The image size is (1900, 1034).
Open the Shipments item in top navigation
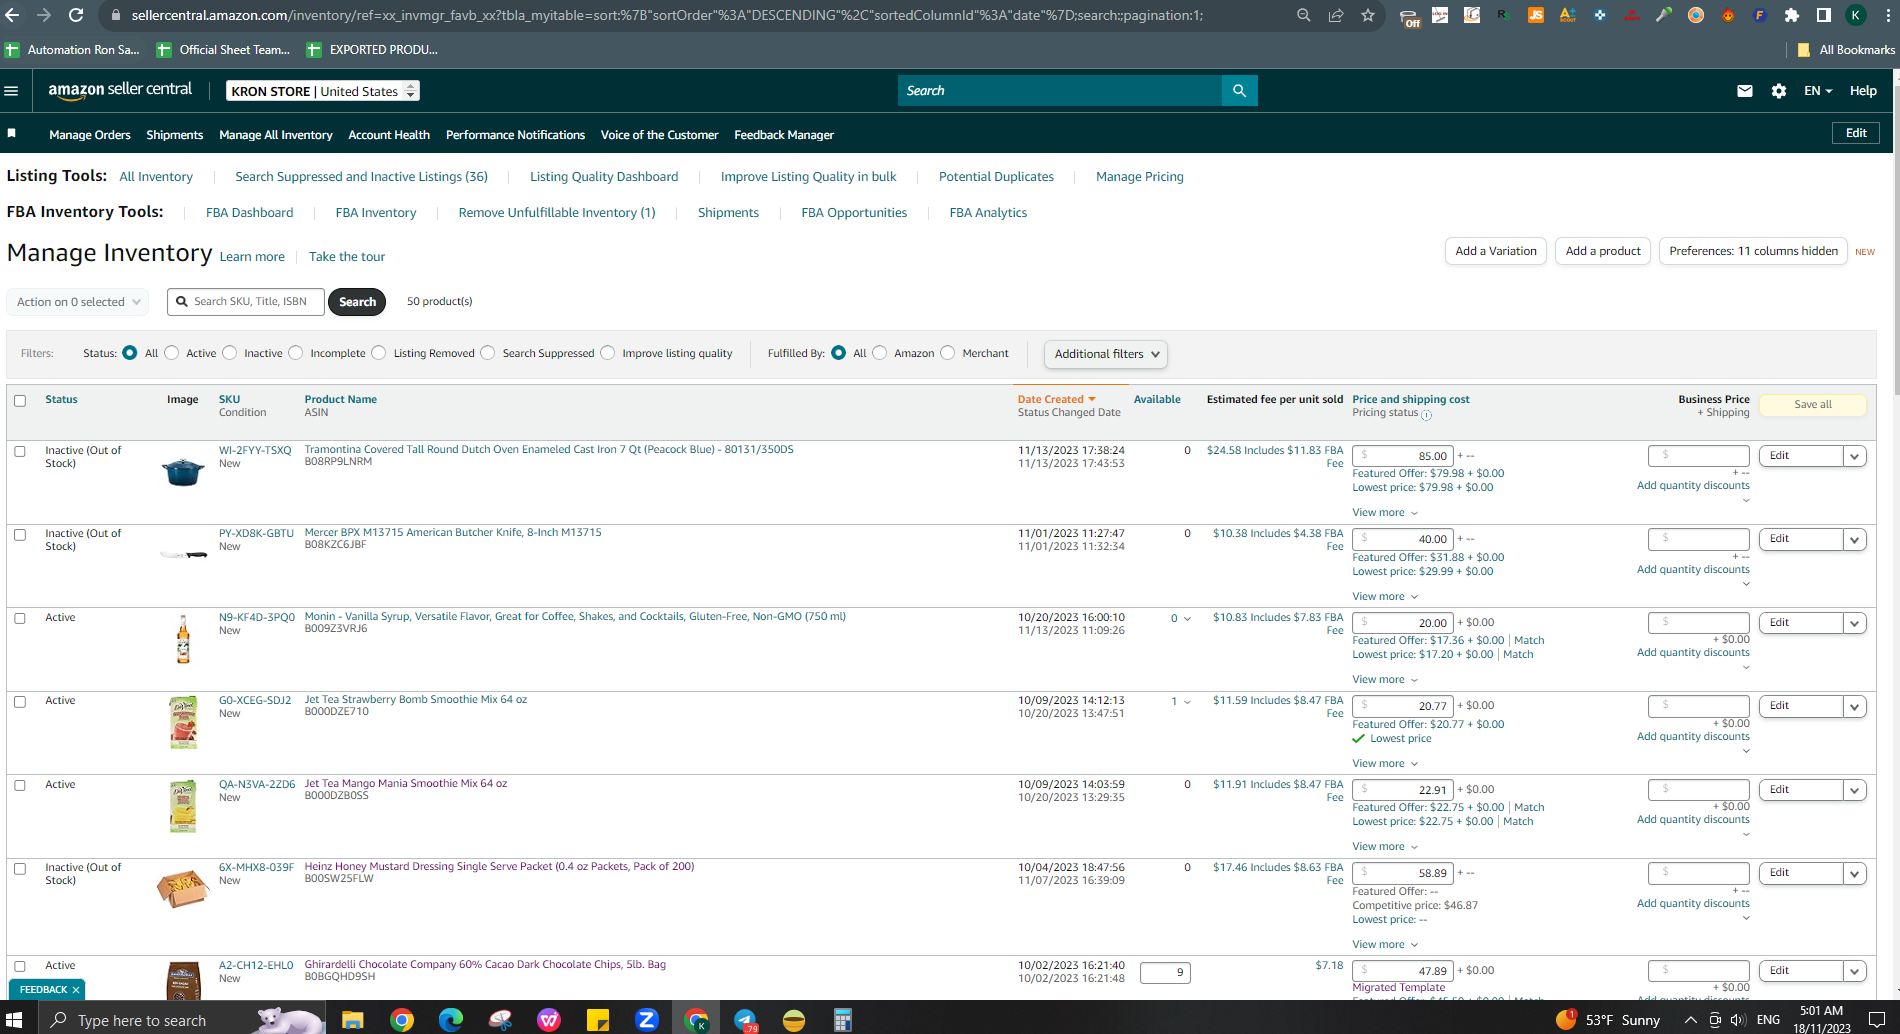[175, 135]
